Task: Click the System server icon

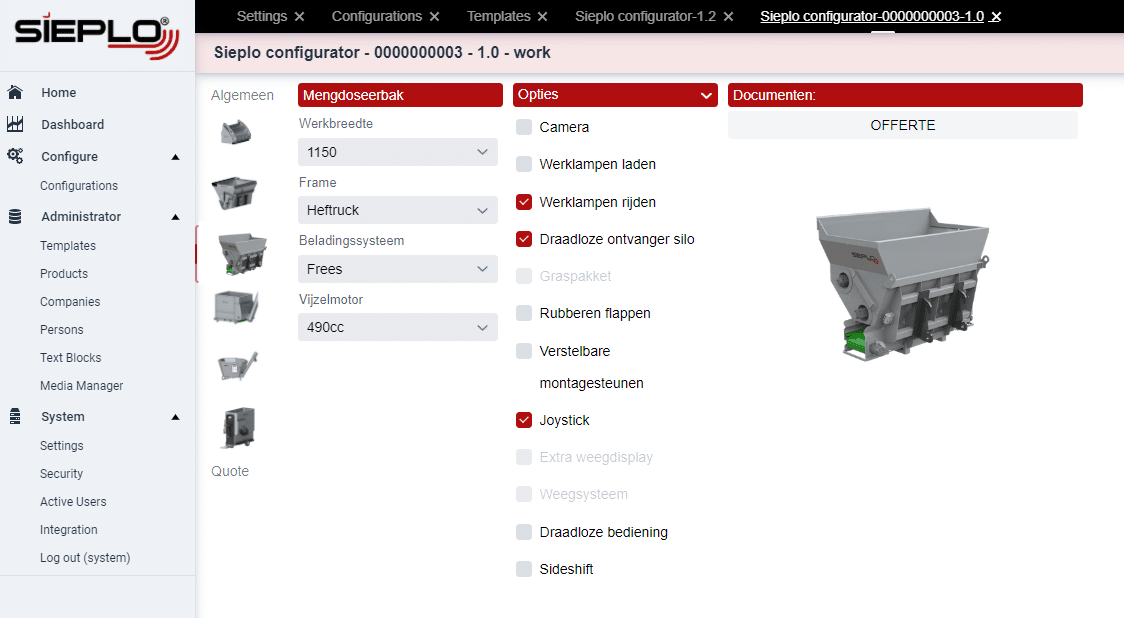Action: click(15, 417)
